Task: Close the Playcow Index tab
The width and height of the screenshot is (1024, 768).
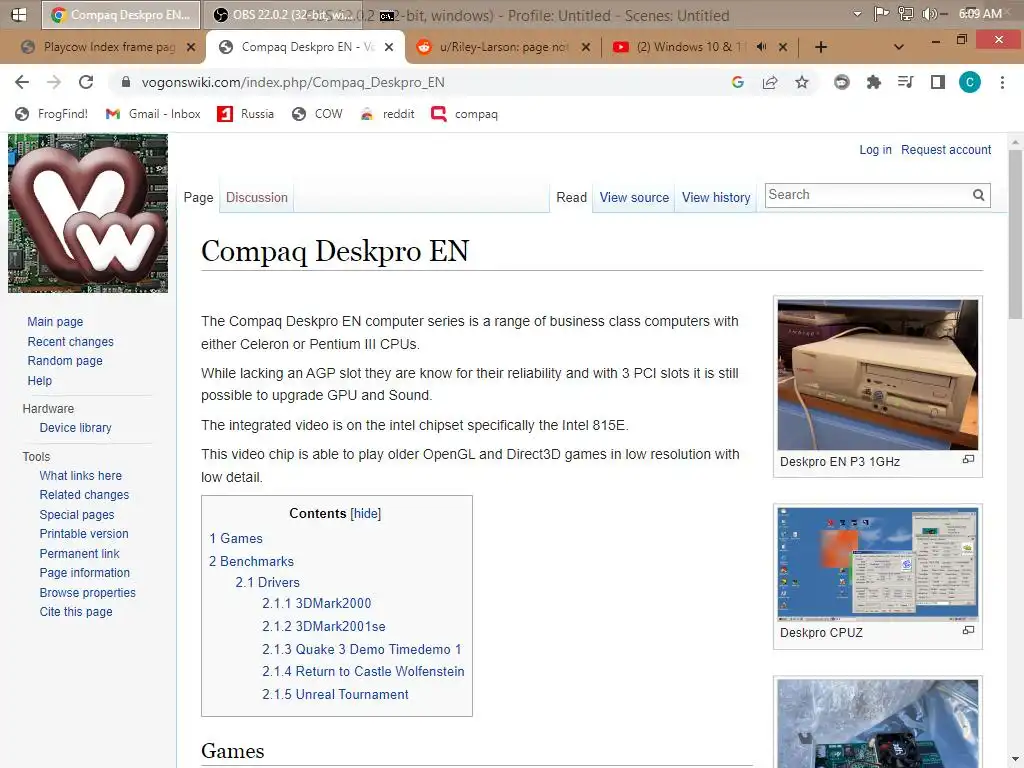Action: 191,47
